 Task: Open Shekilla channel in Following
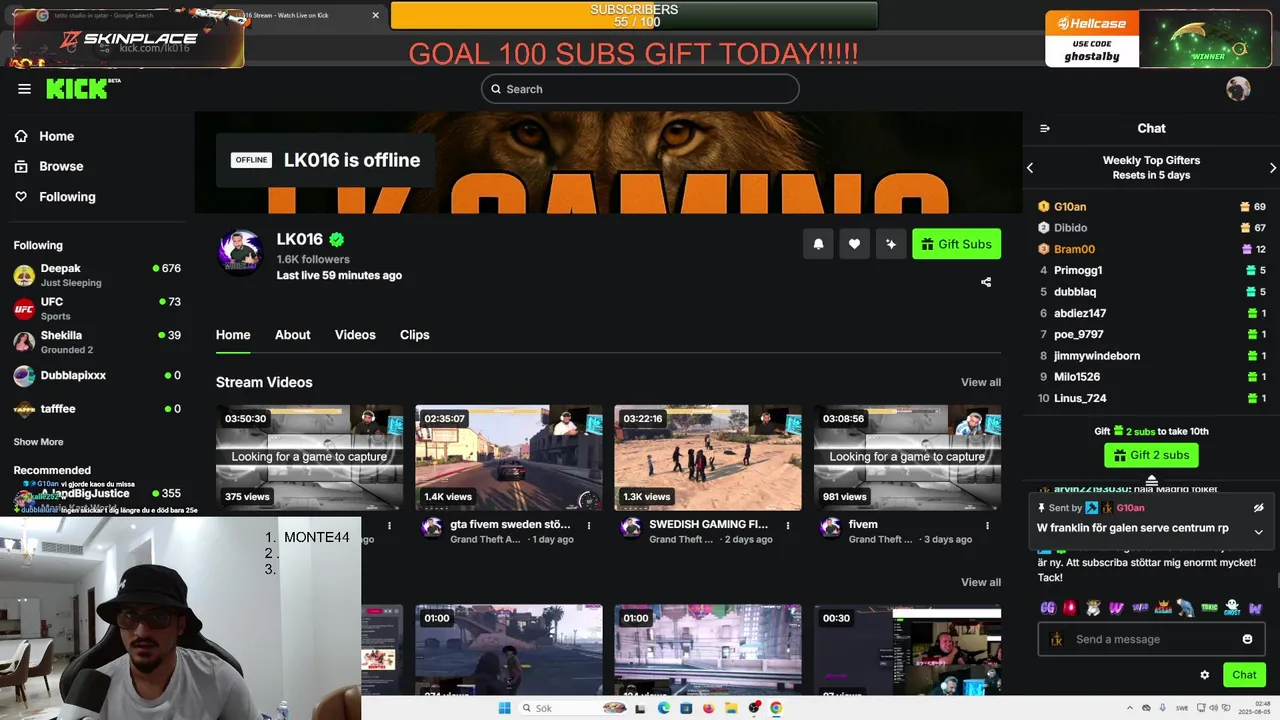tap(97, 342)
